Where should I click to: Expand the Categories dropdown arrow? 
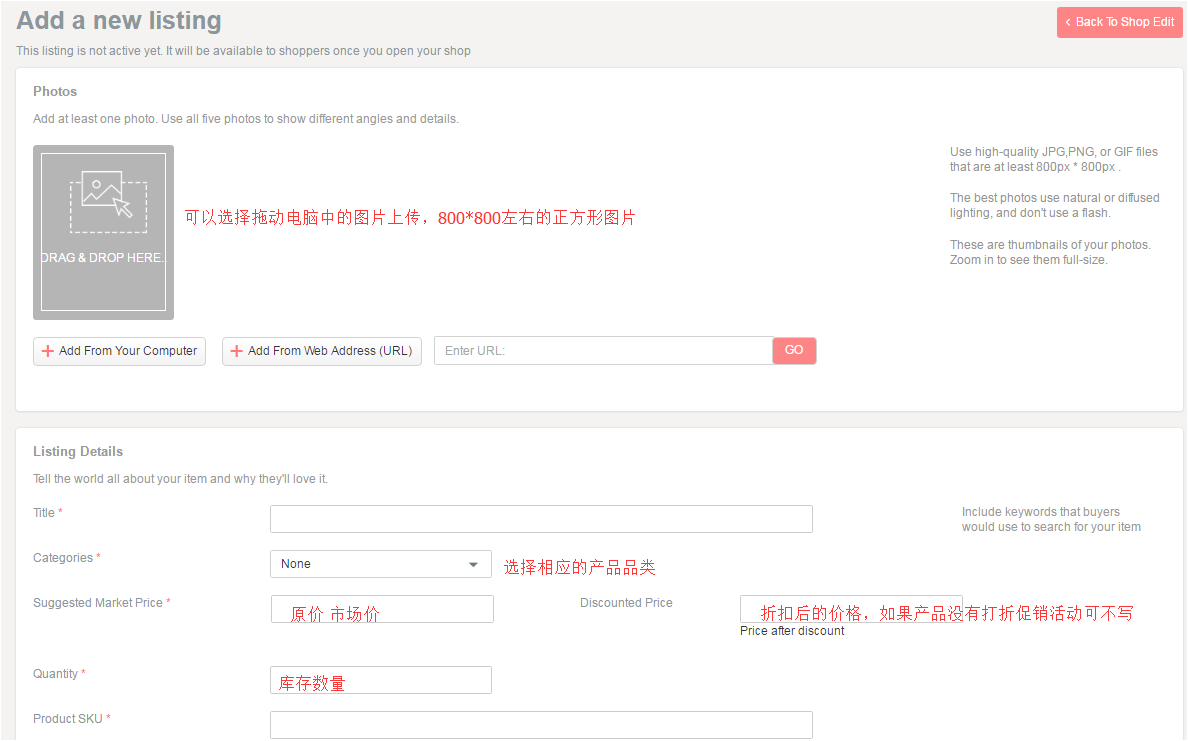pos(473,564)
